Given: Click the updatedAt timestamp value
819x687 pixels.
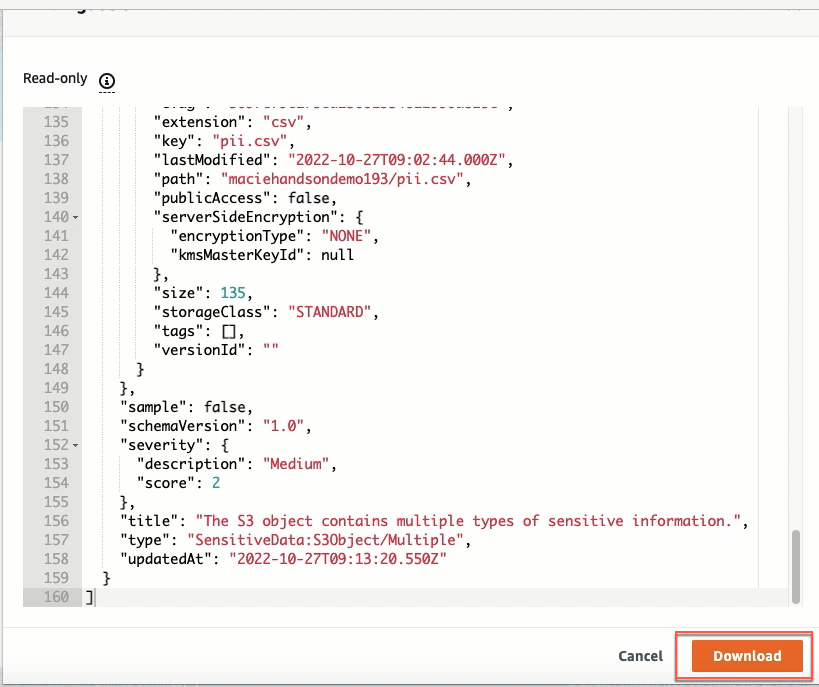Looking at the screenshot, I should tap(337, 559).
